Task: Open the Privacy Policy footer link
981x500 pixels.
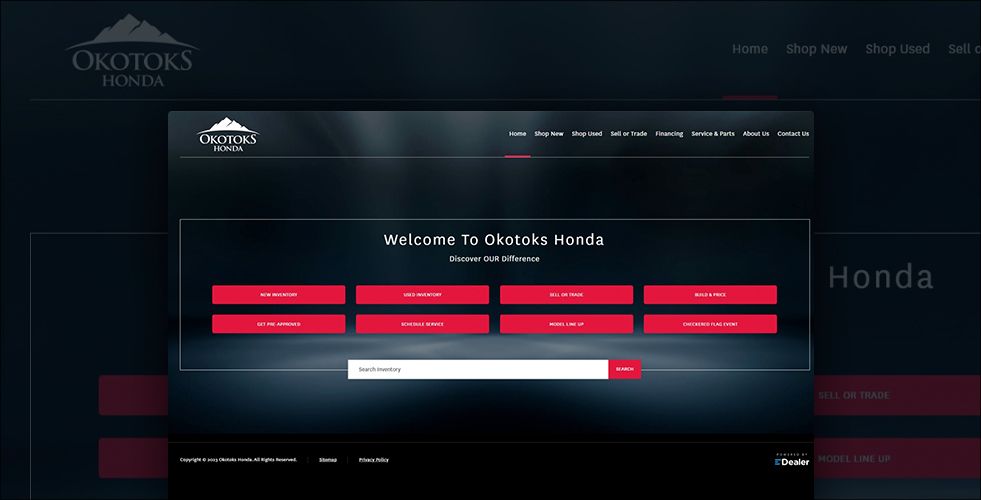Action: (374, 460)
